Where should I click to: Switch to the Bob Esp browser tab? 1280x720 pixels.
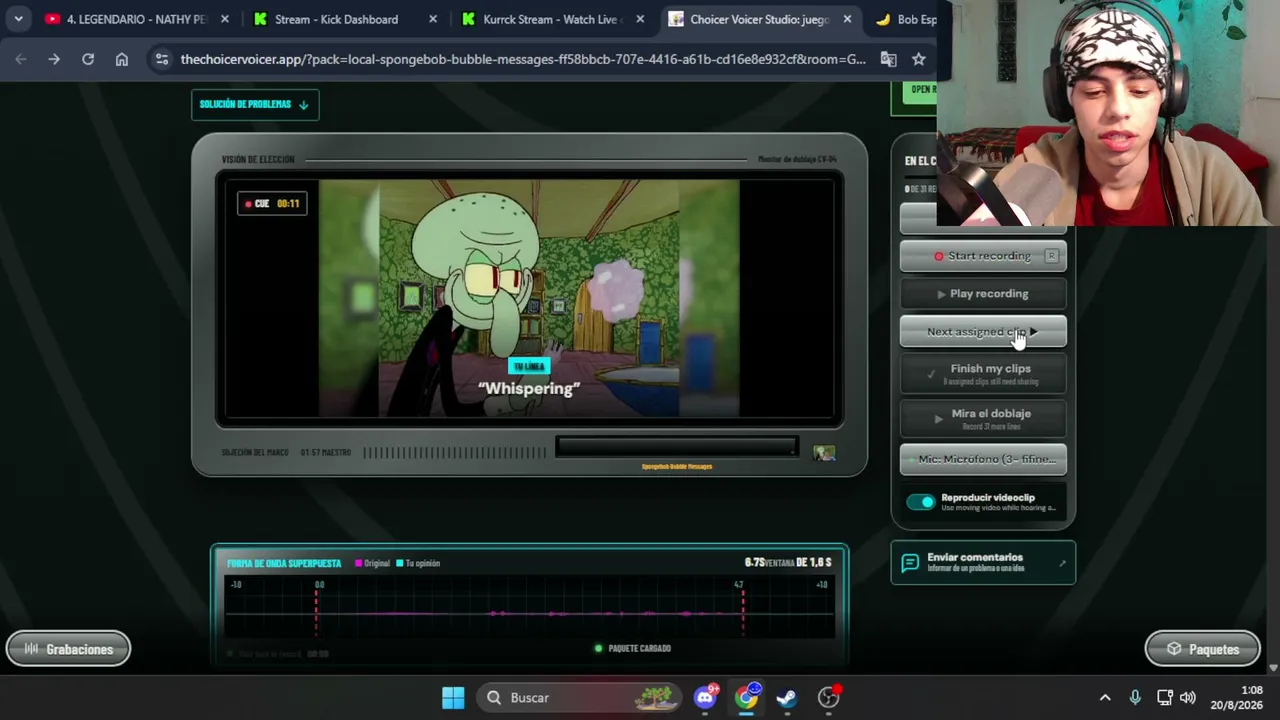[905, 19]
